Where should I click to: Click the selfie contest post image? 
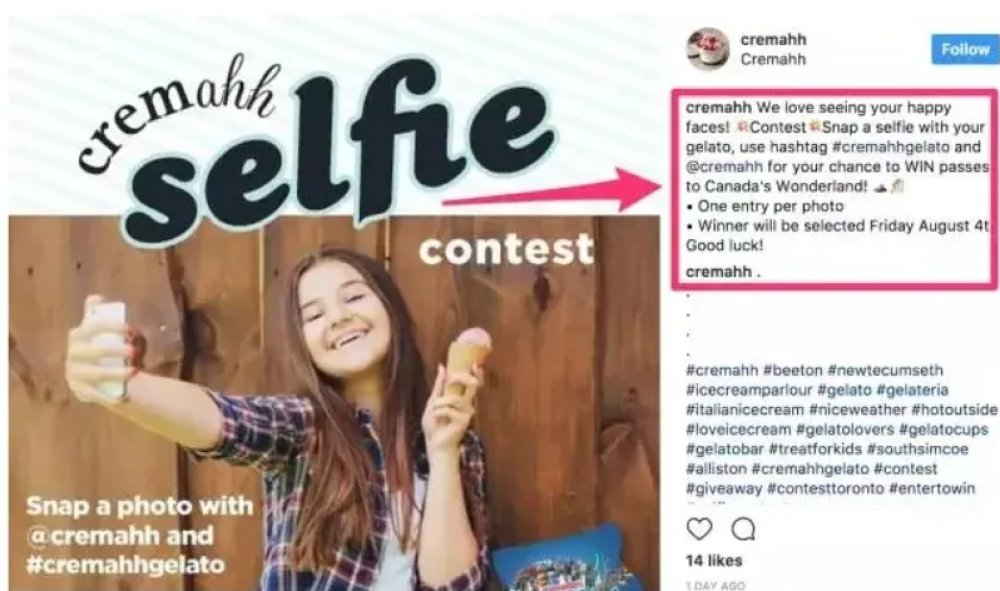click(x=334, y=303)
